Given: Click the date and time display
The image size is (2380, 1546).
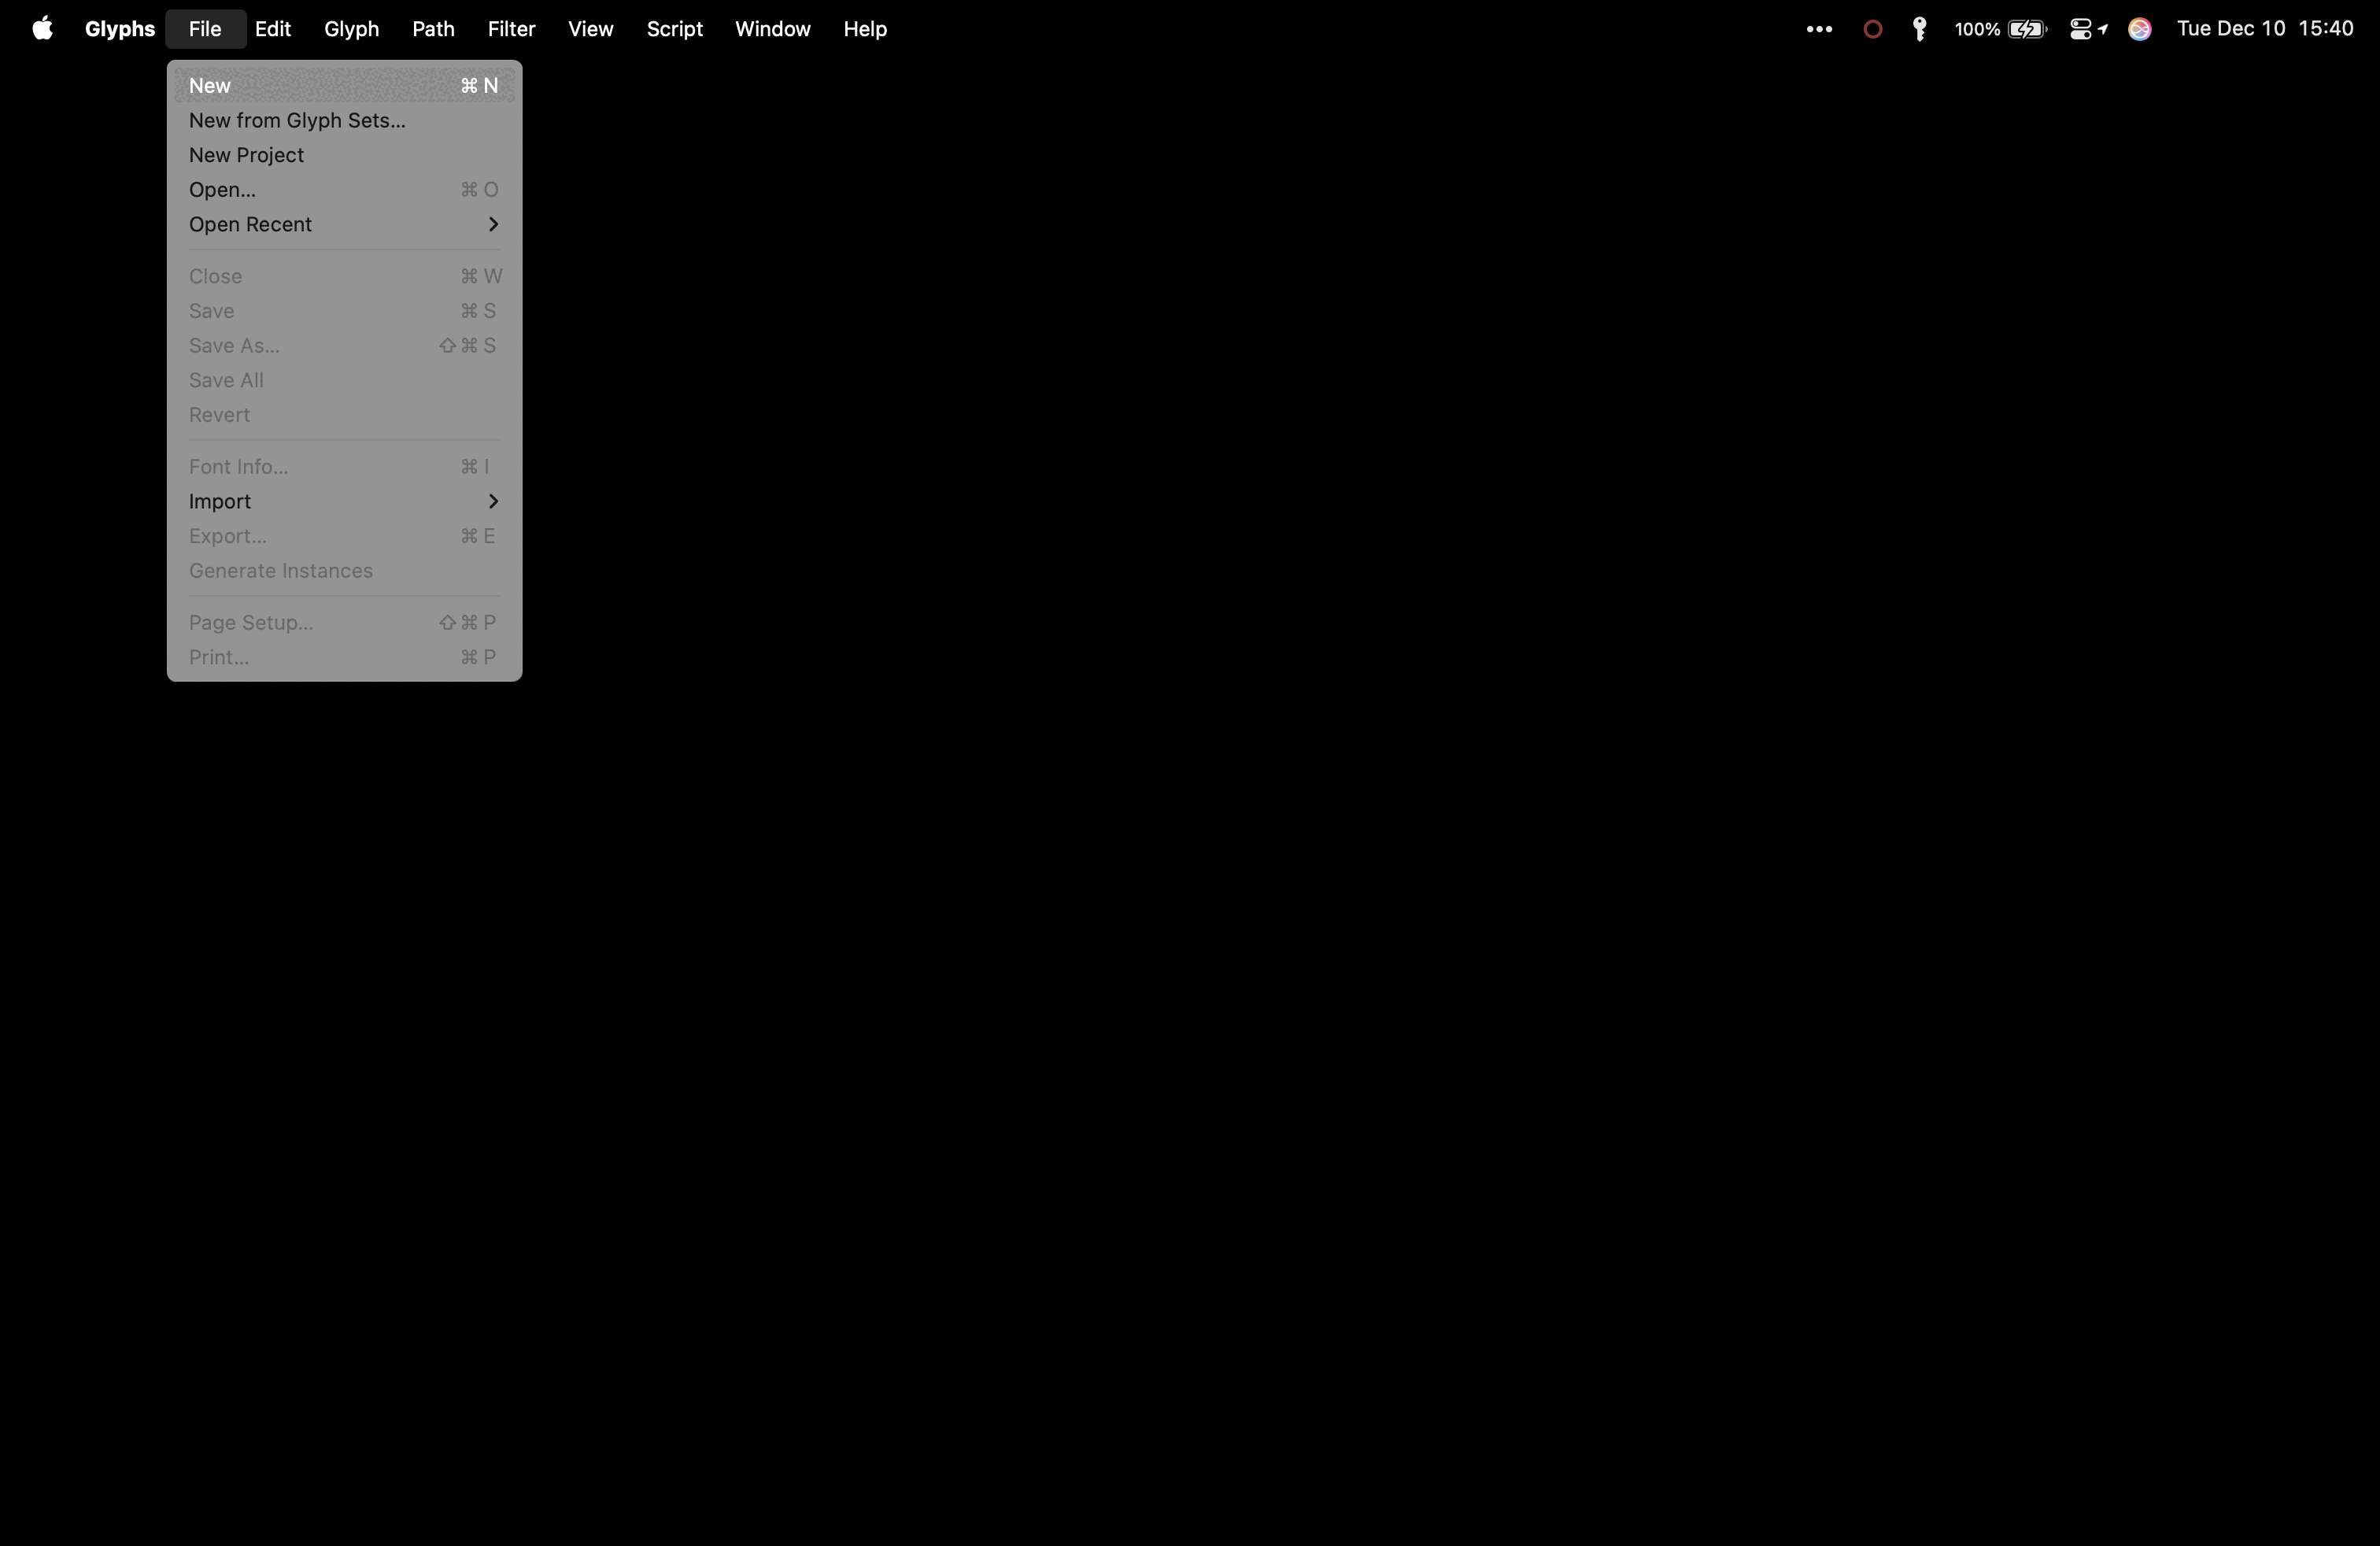Looking at the screenshot, I should (x=2264, y=29).
